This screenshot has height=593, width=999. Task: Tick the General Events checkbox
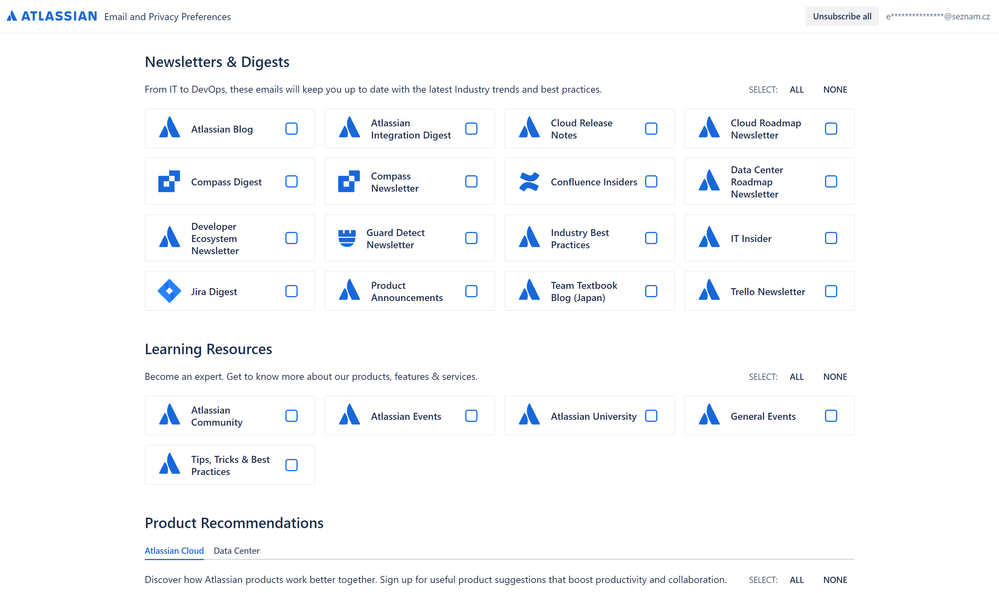(831, 416)
